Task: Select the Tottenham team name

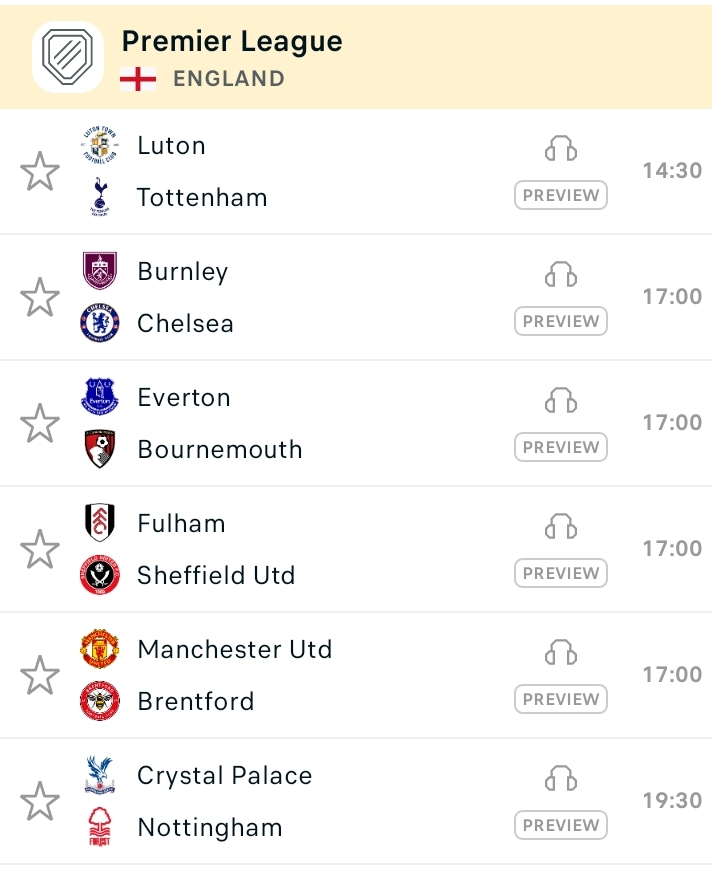Action: pos(202,198)
